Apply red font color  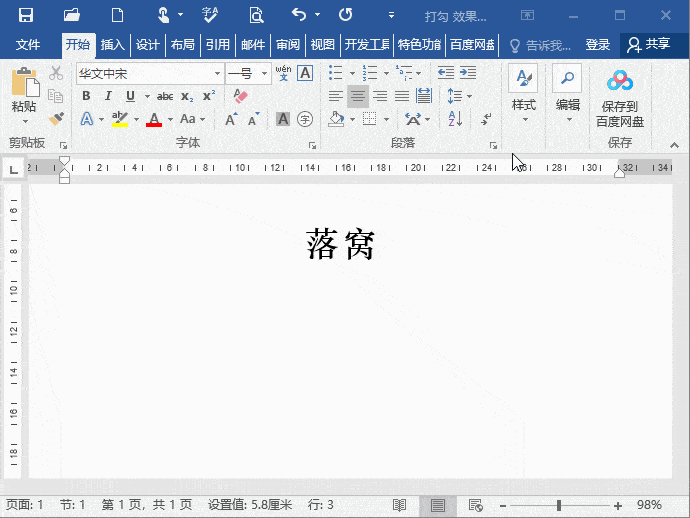(154, 119)
